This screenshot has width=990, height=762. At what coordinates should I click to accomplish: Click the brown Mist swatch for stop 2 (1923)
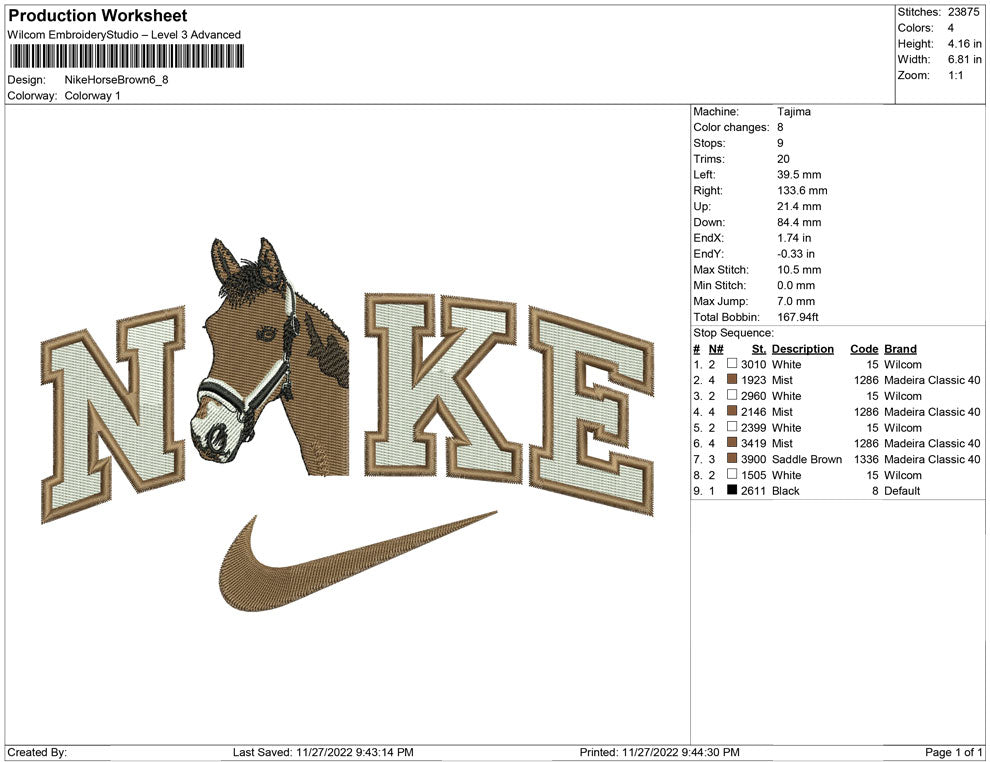pos(732,379)
